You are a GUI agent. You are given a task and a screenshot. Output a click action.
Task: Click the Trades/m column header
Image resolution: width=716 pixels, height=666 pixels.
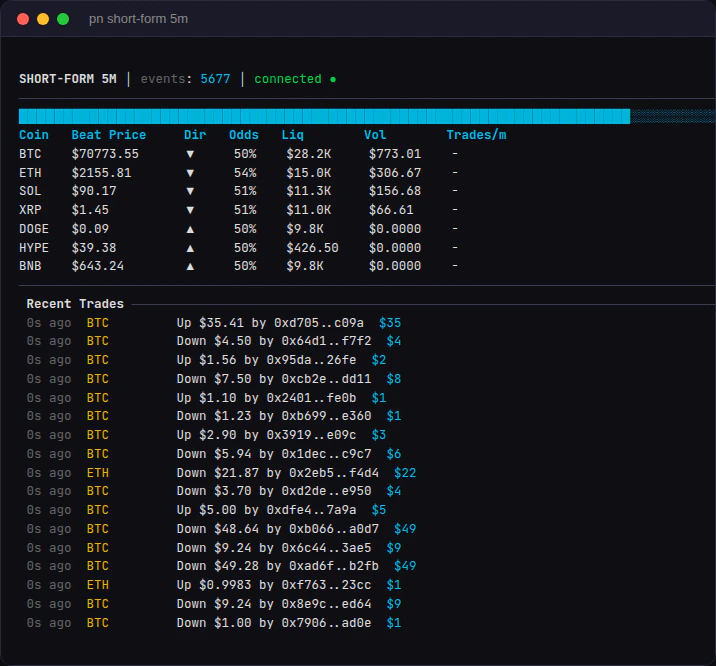[x=476, y=135]
